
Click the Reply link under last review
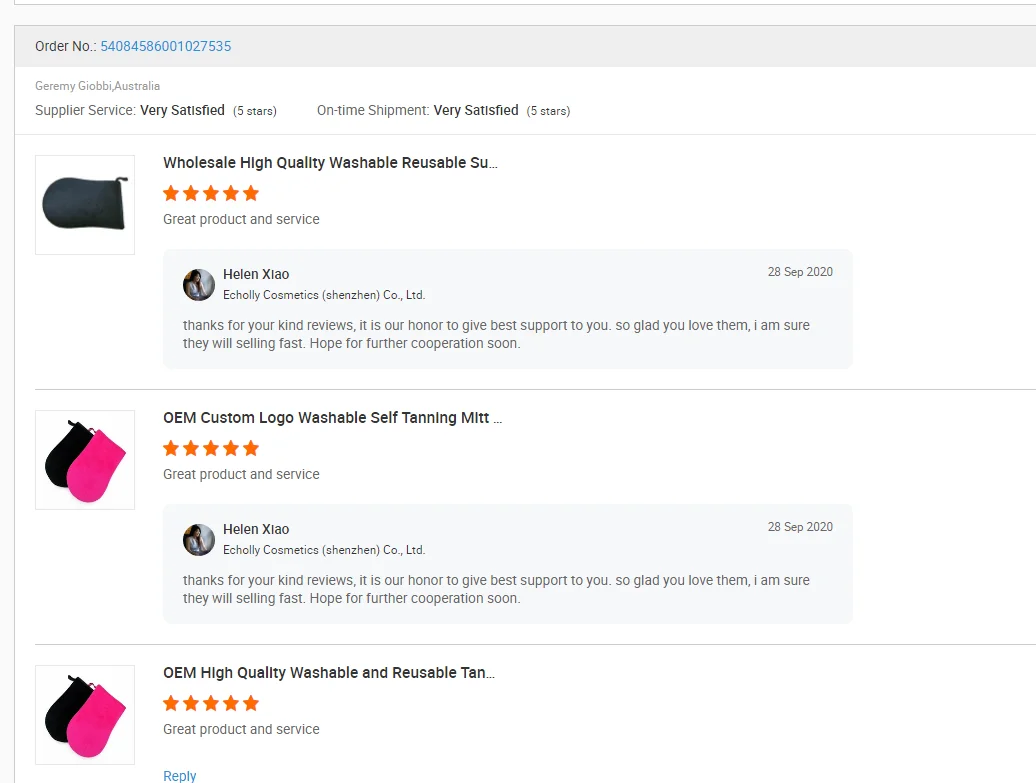tap(180, 775)
